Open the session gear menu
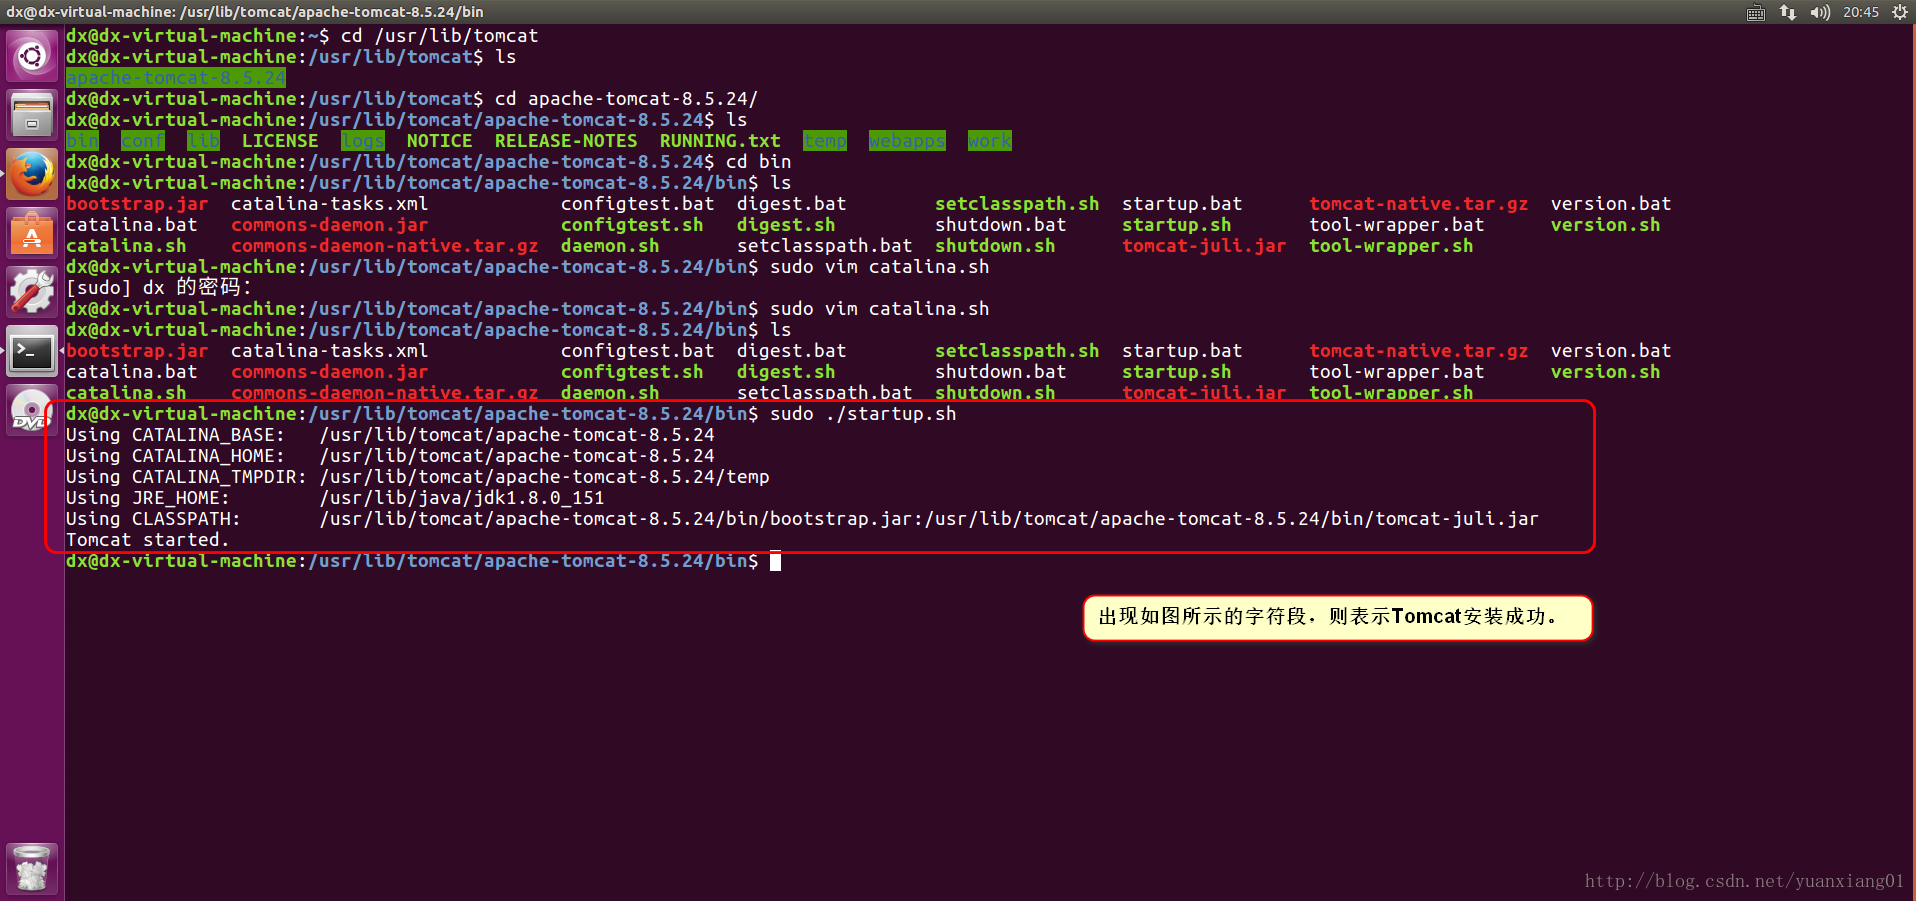This screenshot has height=901, width=1916. coord(1900,12)
